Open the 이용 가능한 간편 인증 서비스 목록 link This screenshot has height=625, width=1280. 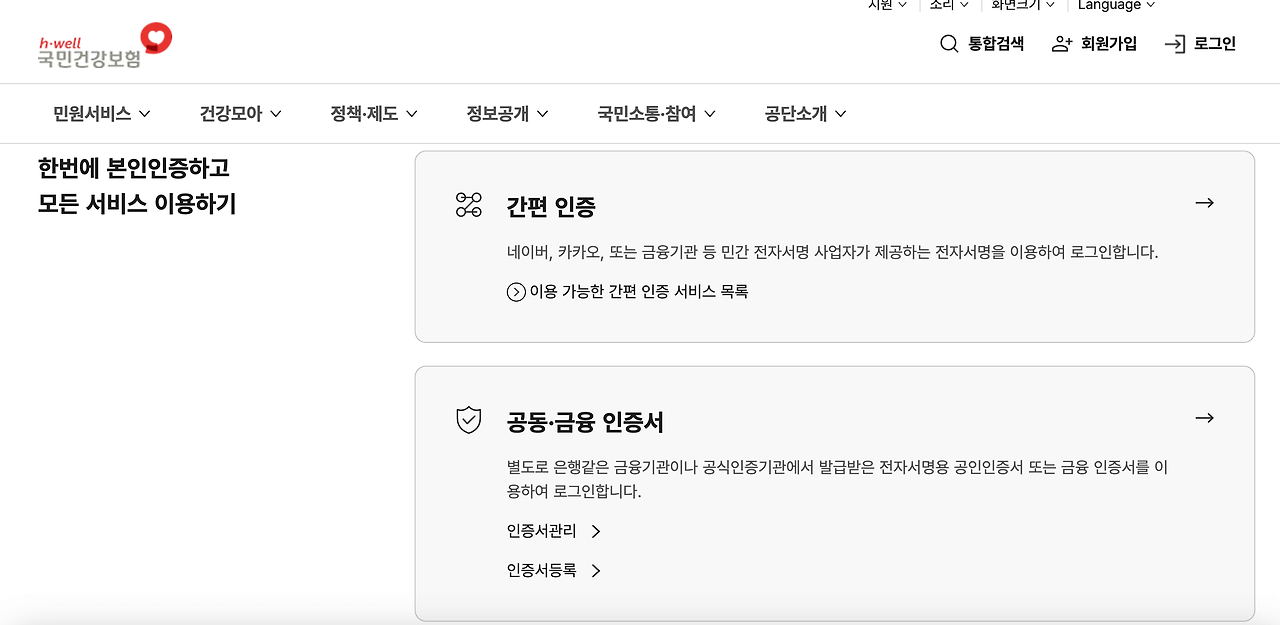pos(638,291)
